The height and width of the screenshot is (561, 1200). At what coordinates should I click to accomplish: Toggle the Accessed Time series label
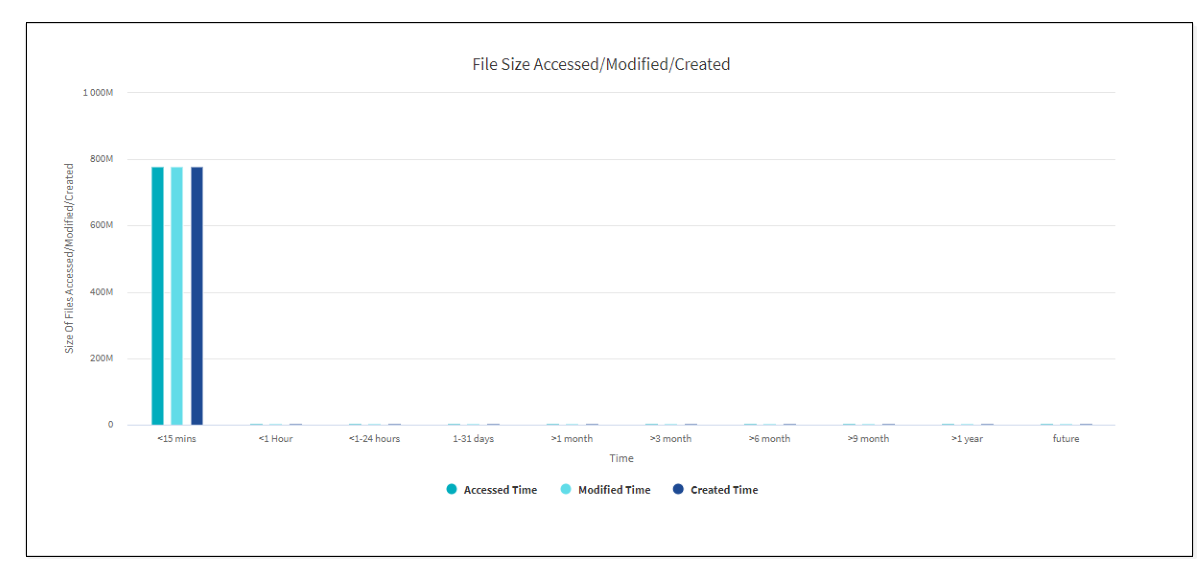point(500,490)
